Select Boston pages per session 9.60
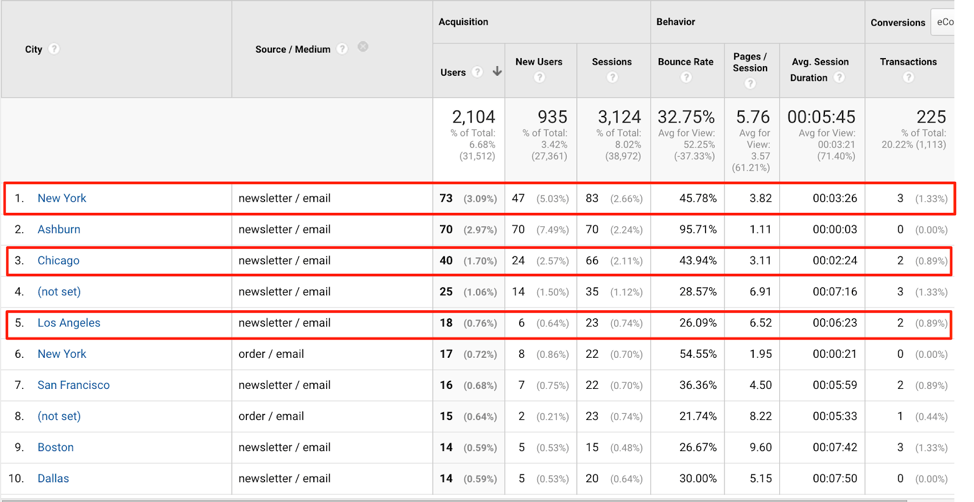974x502 pixels. pyautogui.click(x=760, y=447)
